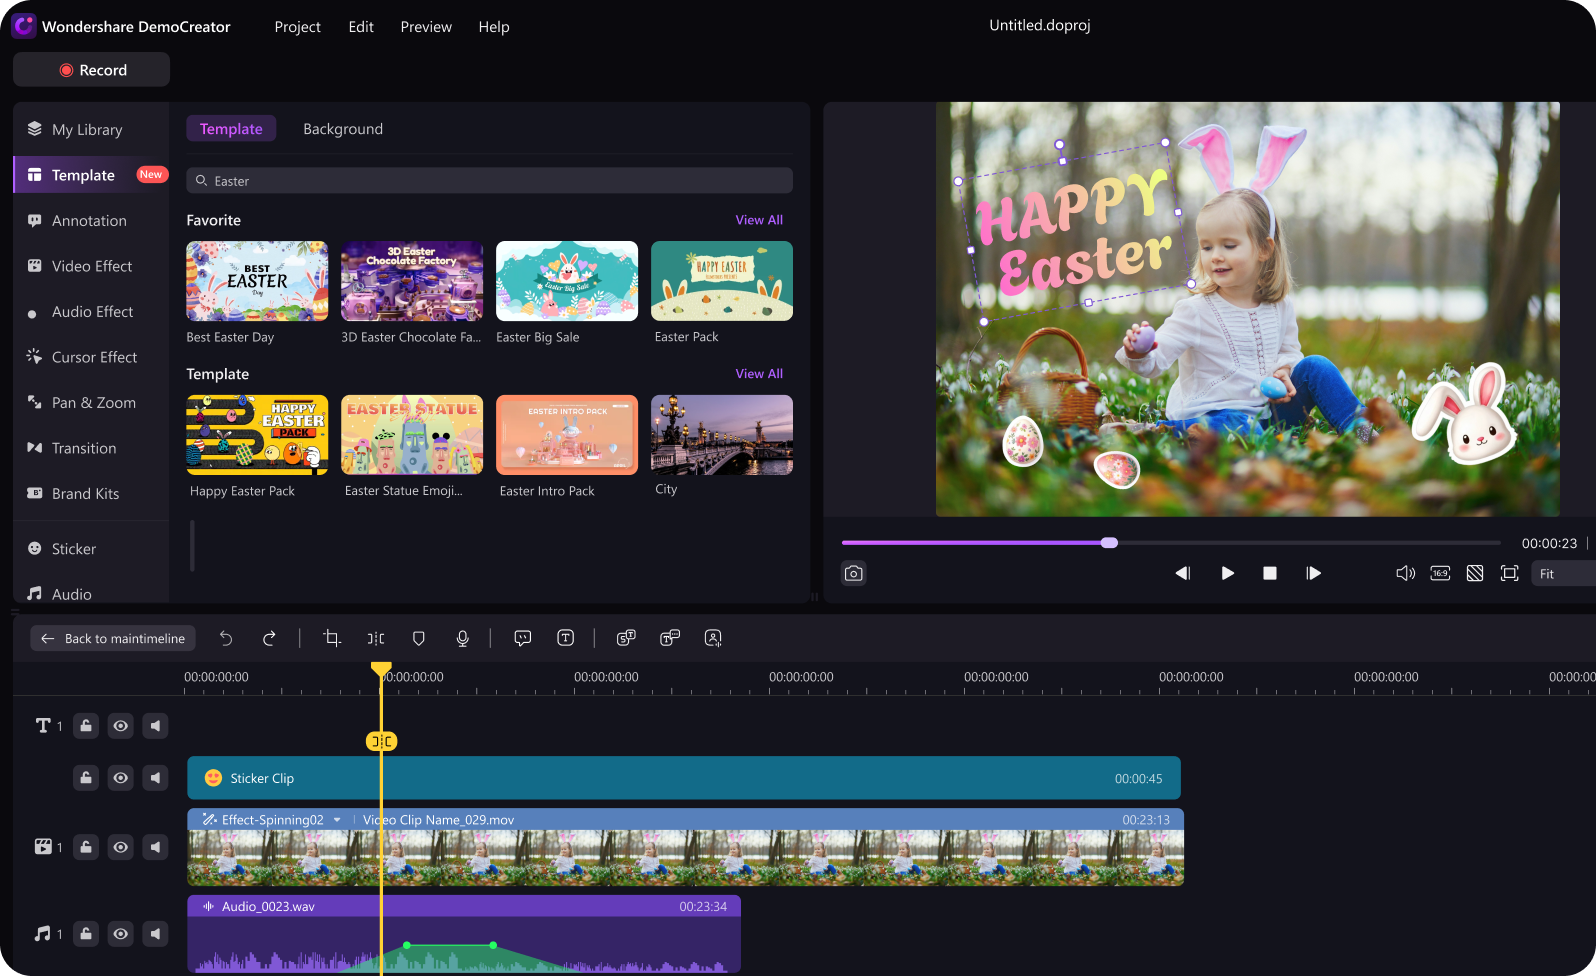Viewport: 1596px width, 976px height.
Task: Redo the last undone edit
Action: (x=269, y=638)
